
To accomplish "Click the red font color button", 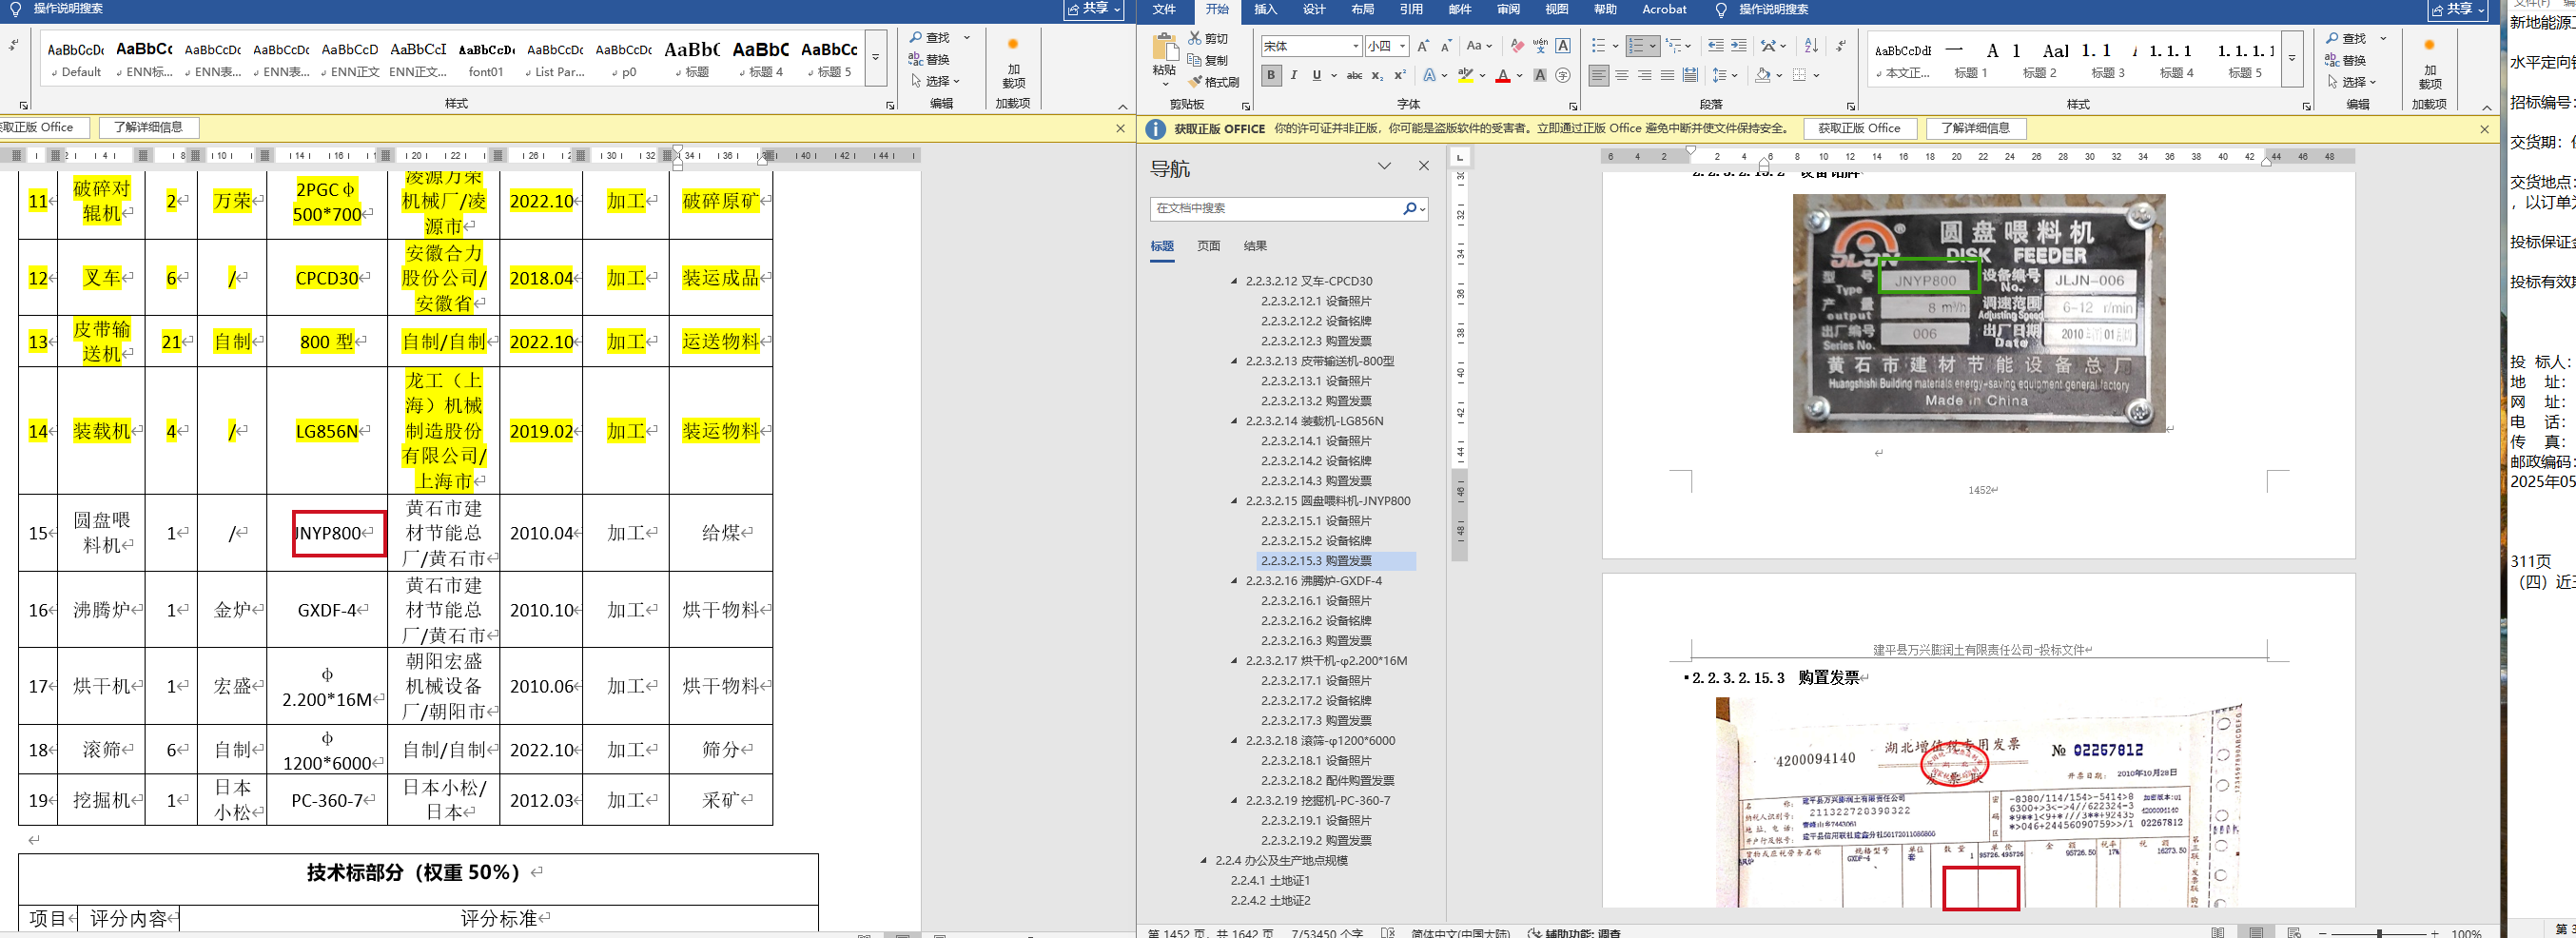I will click(x=1502, y=75).
